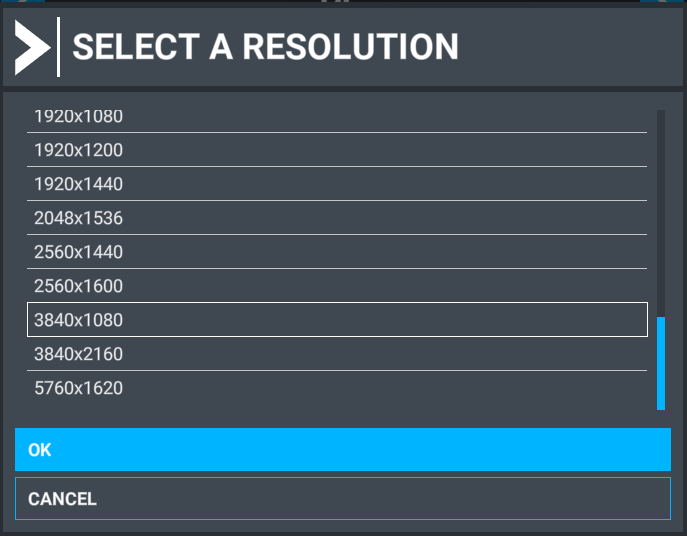Click the Select a Resolution header title
Image resolution: width=687 pixels, height=536 pixels.
(265, 47)
